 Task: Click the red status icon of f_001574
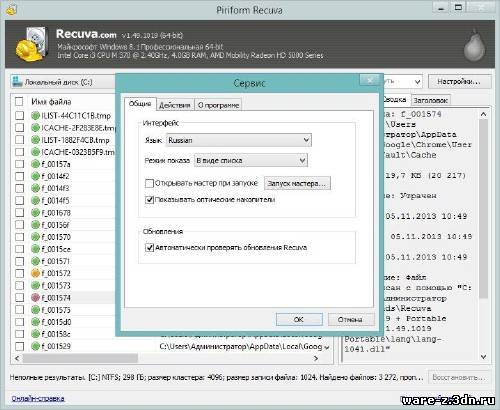(x=35, y=297)
